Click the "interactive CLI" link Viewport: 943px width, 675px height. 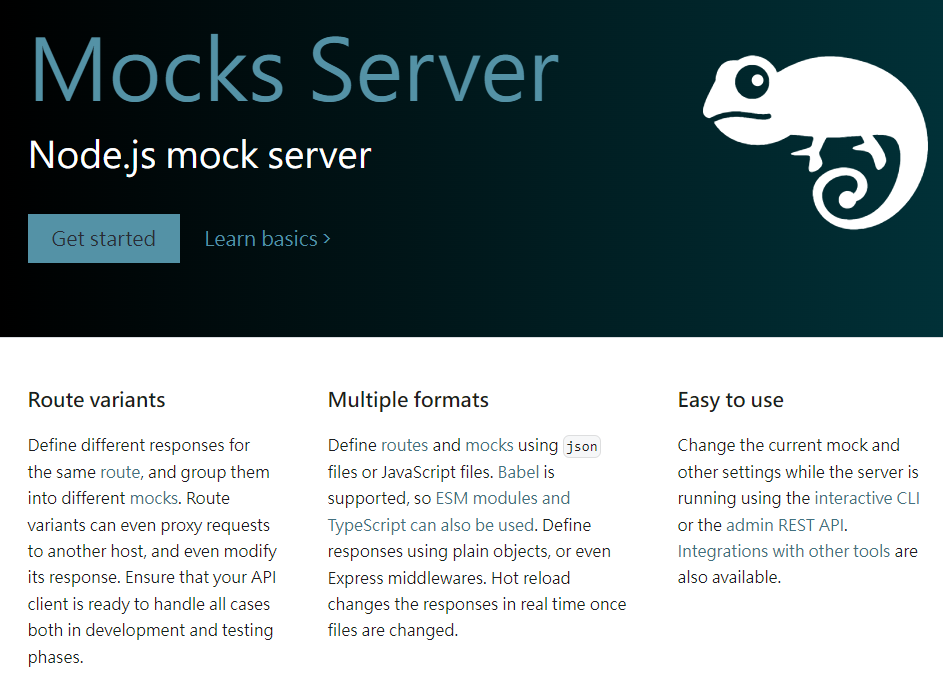click(x=866, y=498)
